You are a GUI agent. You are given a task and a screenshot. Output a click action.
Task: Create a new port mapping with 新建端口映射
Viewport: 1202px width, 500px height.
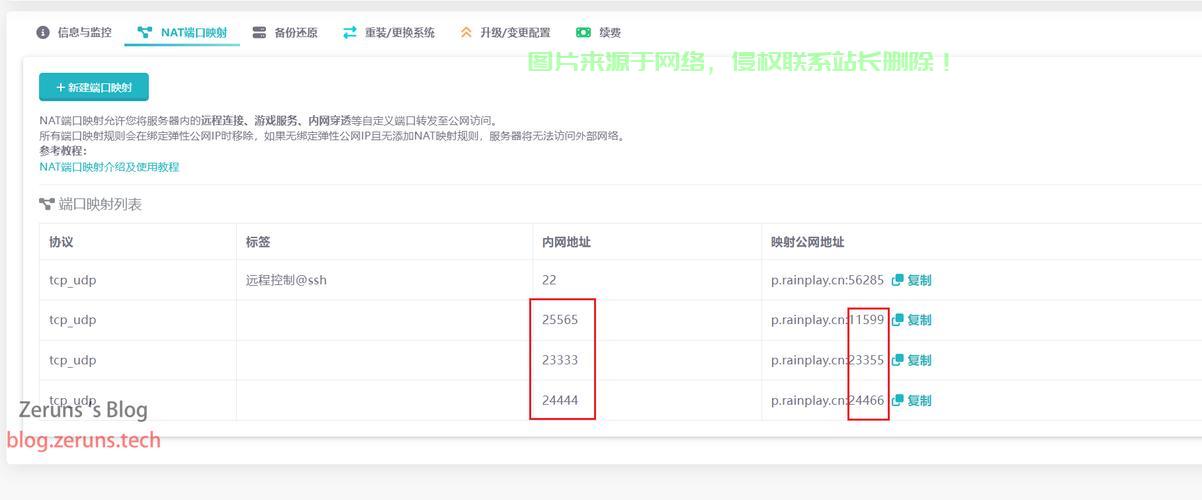click(94, 87)
